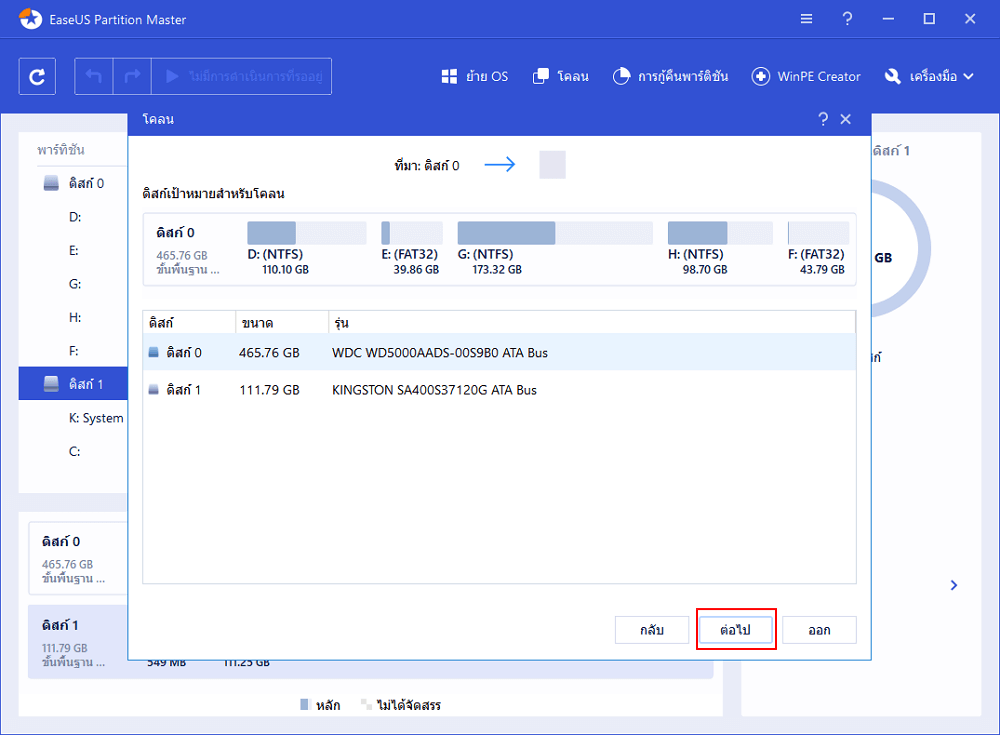The height and width of the screenshot is (735, 1000).
Task: Click the D: (NTFS) partition bar
Action: click(x=307, y=233)
